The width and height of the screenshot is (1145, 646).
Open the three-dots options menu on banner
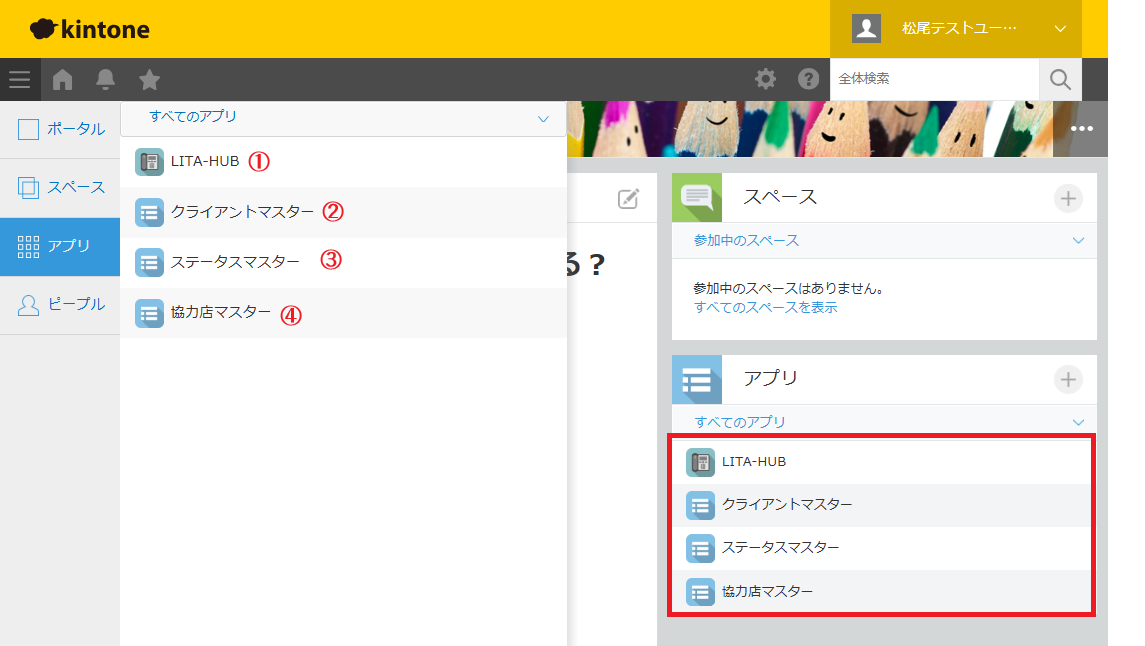tap(1081, 129)
